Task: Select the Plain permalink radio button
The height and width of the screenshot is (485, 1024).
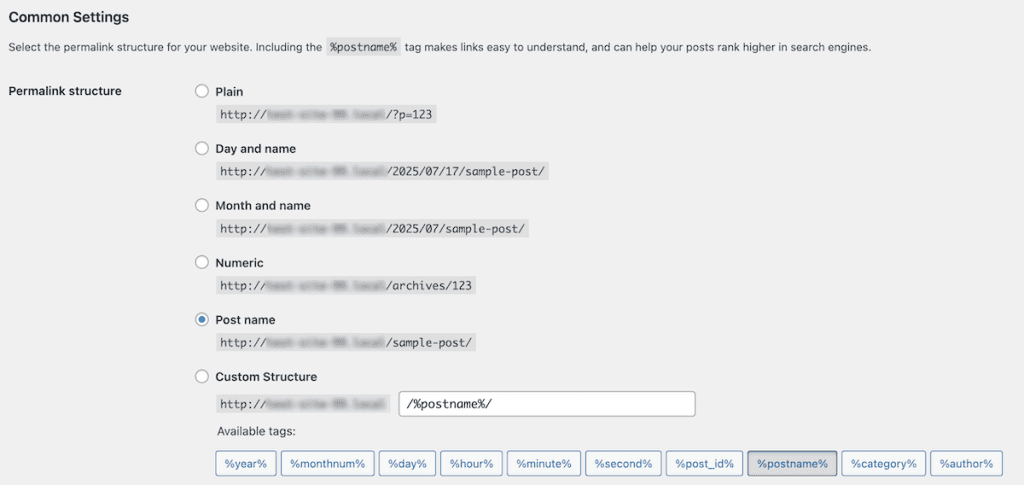Action: pos(202,92)
